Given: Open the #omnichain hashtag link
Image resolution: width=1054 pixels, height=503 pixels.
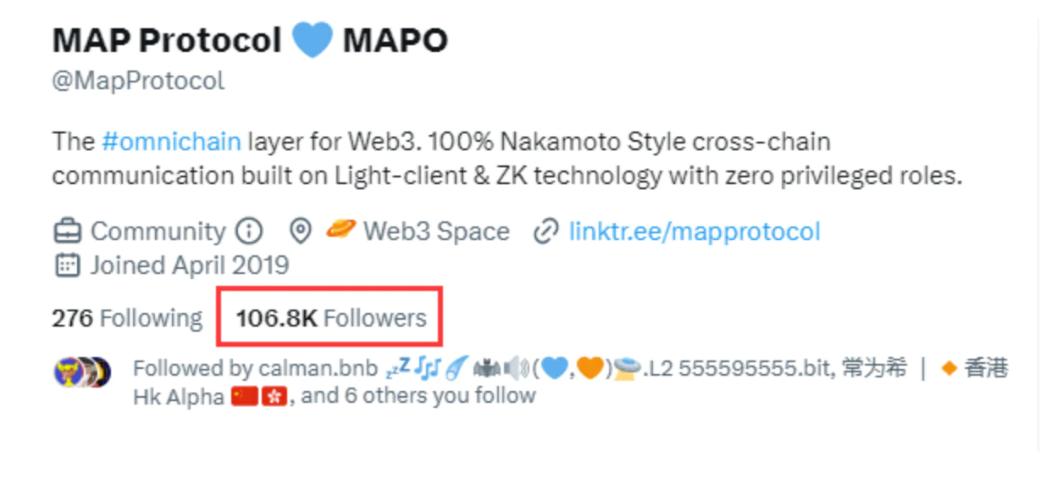Looking at the screenshot, I should pos(171,141).
